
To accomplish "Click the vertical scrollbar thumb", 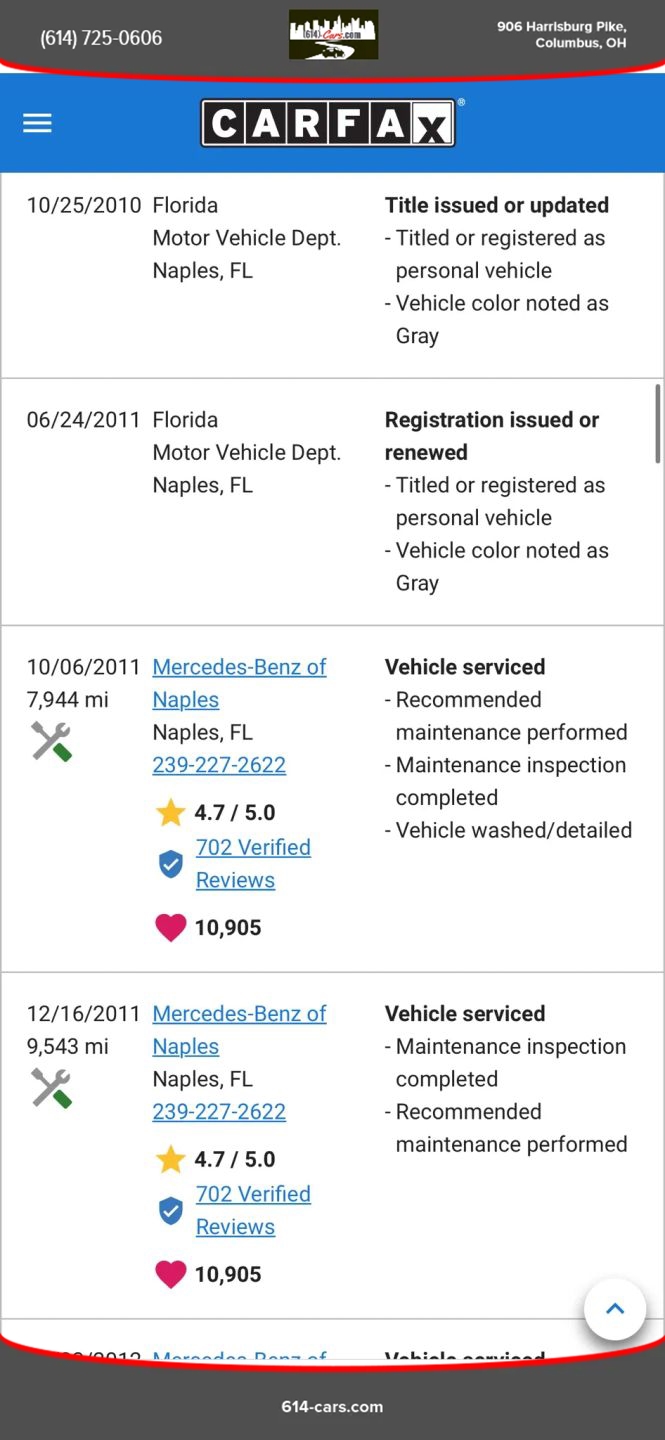I will pyautogui.click(x=657, y=420).
